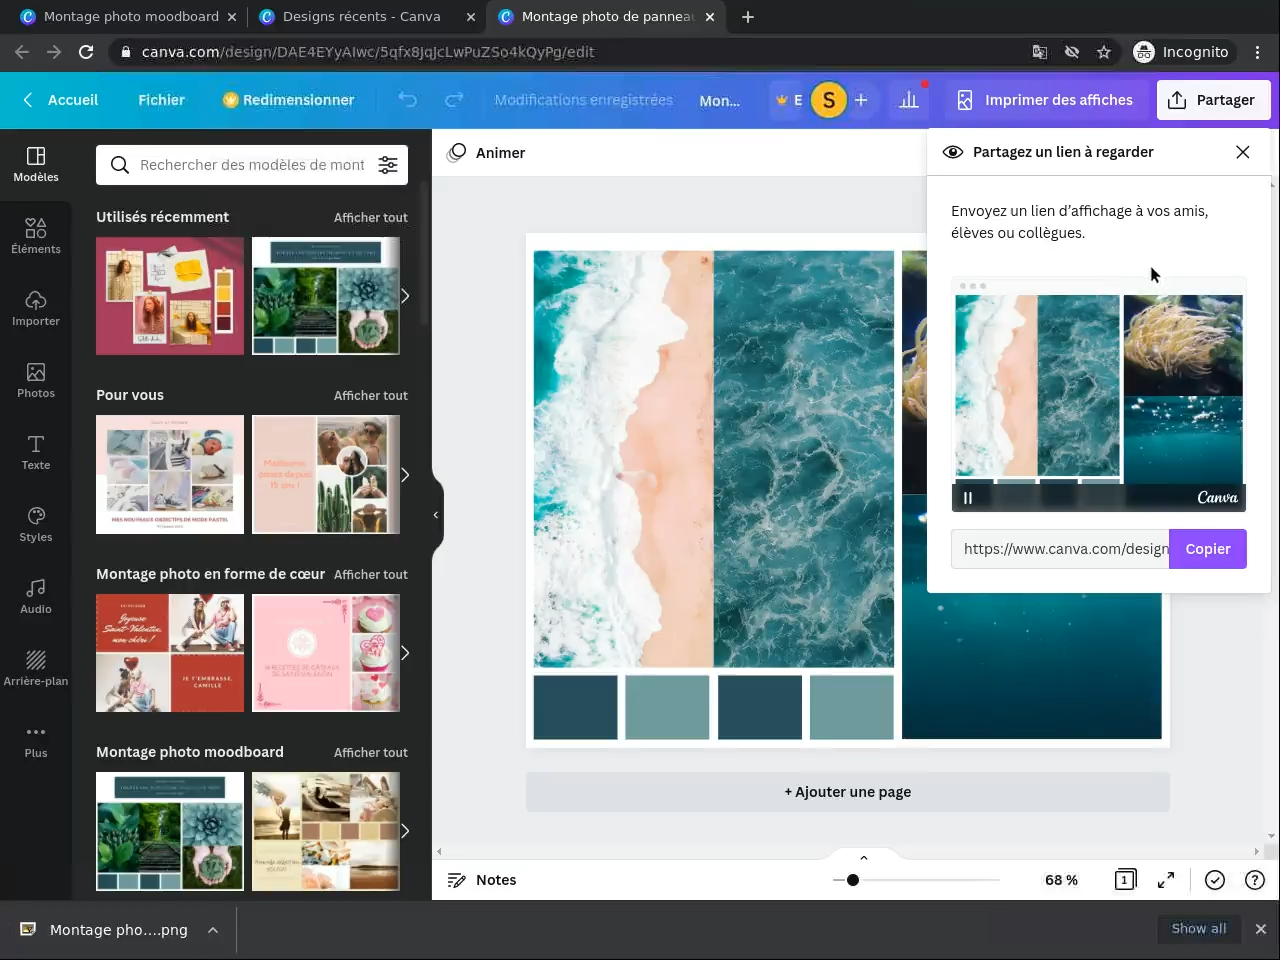The height and width of the screenshot is (960, 1280).
Task: Select the pink photo collage recent template
Action: pos(170,296)
